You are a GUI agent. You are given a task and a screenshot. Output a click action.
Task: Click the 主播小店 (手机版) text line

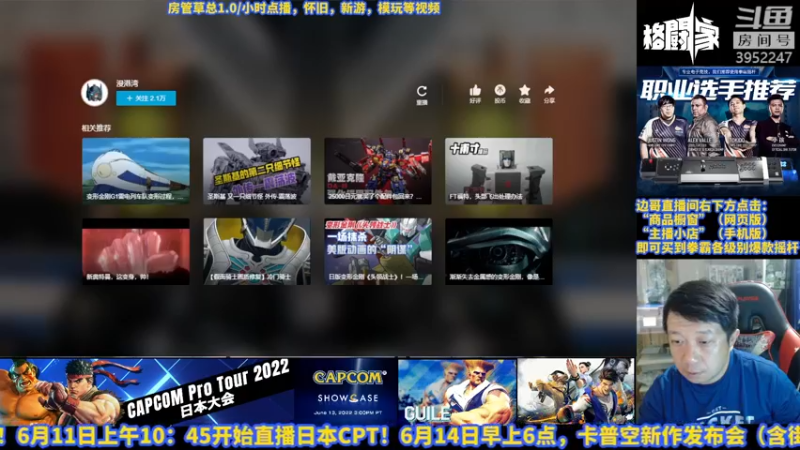pos(705,234)
